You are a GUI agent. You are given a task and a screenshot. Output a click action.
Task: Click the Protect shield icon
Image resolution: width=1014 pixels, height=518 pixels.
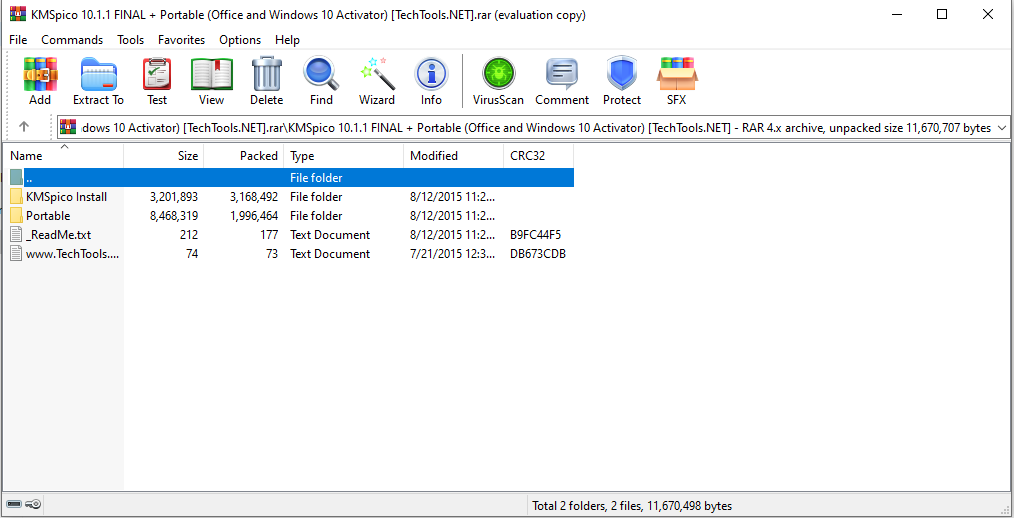tap(621, 74)
